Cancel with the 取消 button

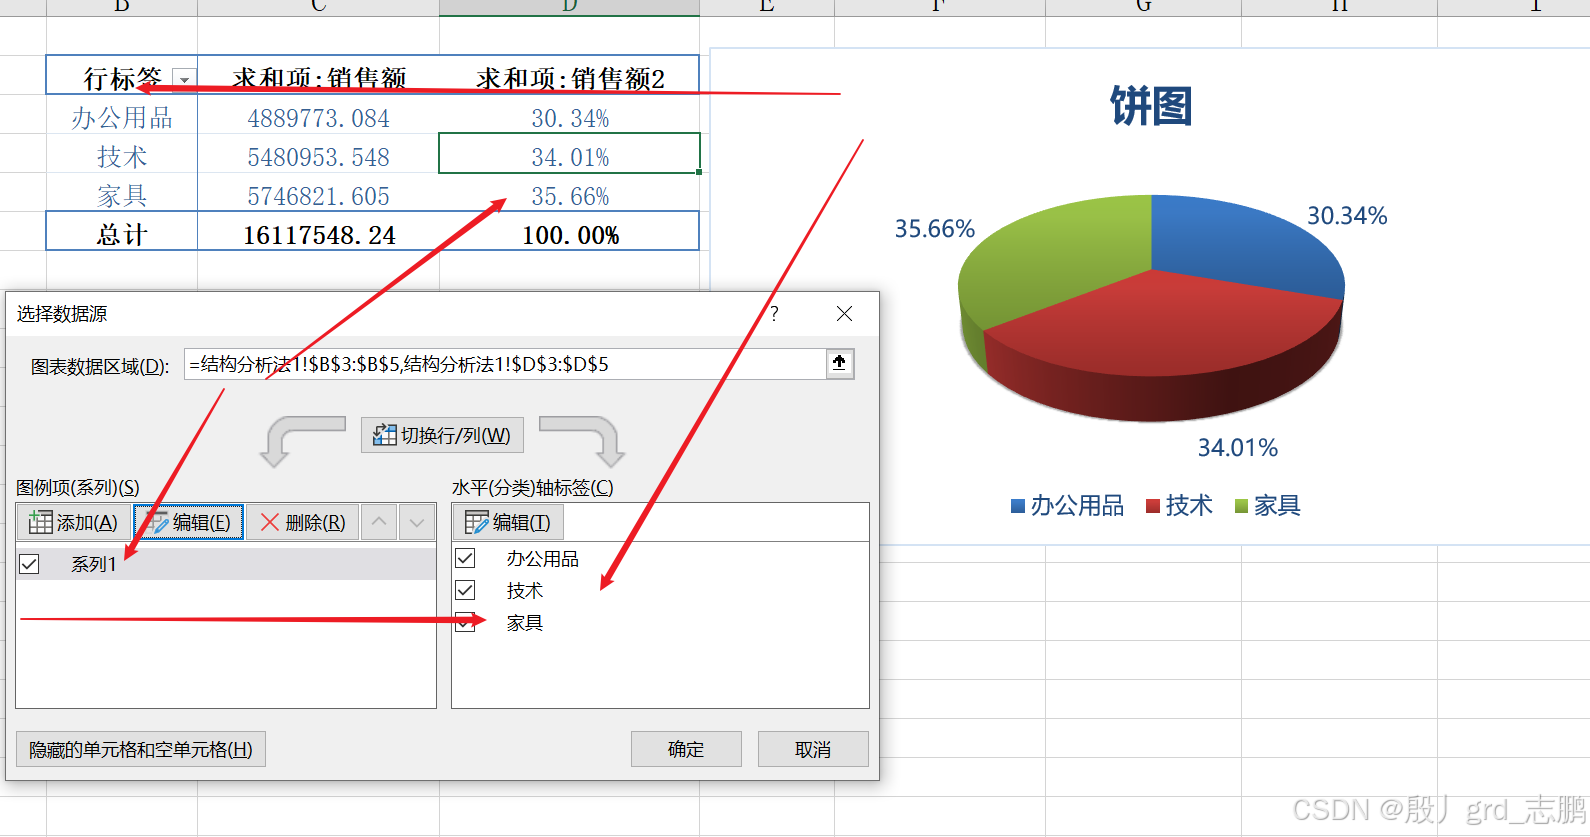click(813, 749)
